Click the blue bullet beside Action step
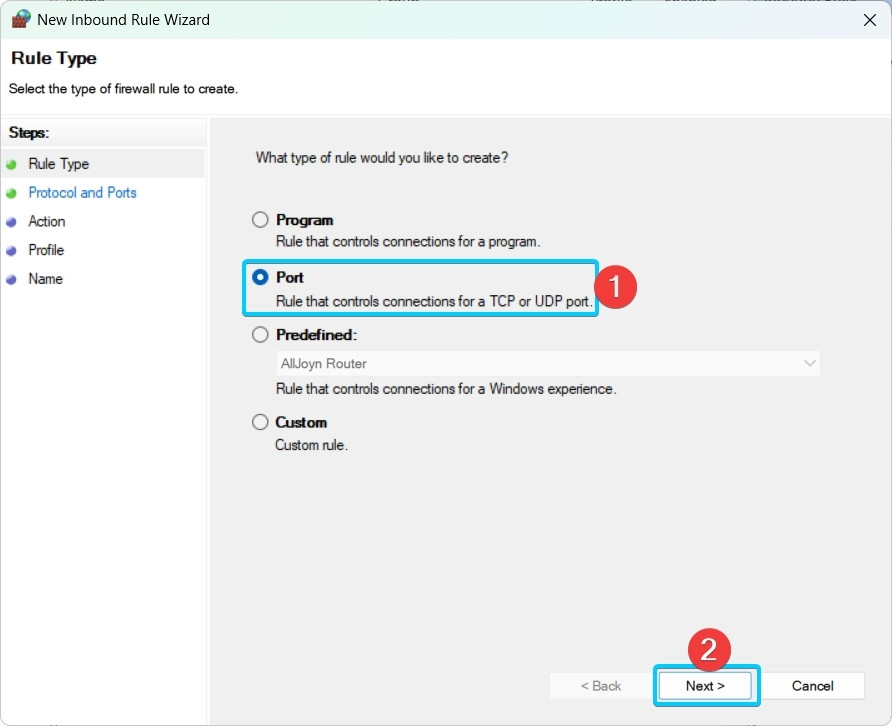This screenshot has height=726, width=892. [x=12, y=222]
